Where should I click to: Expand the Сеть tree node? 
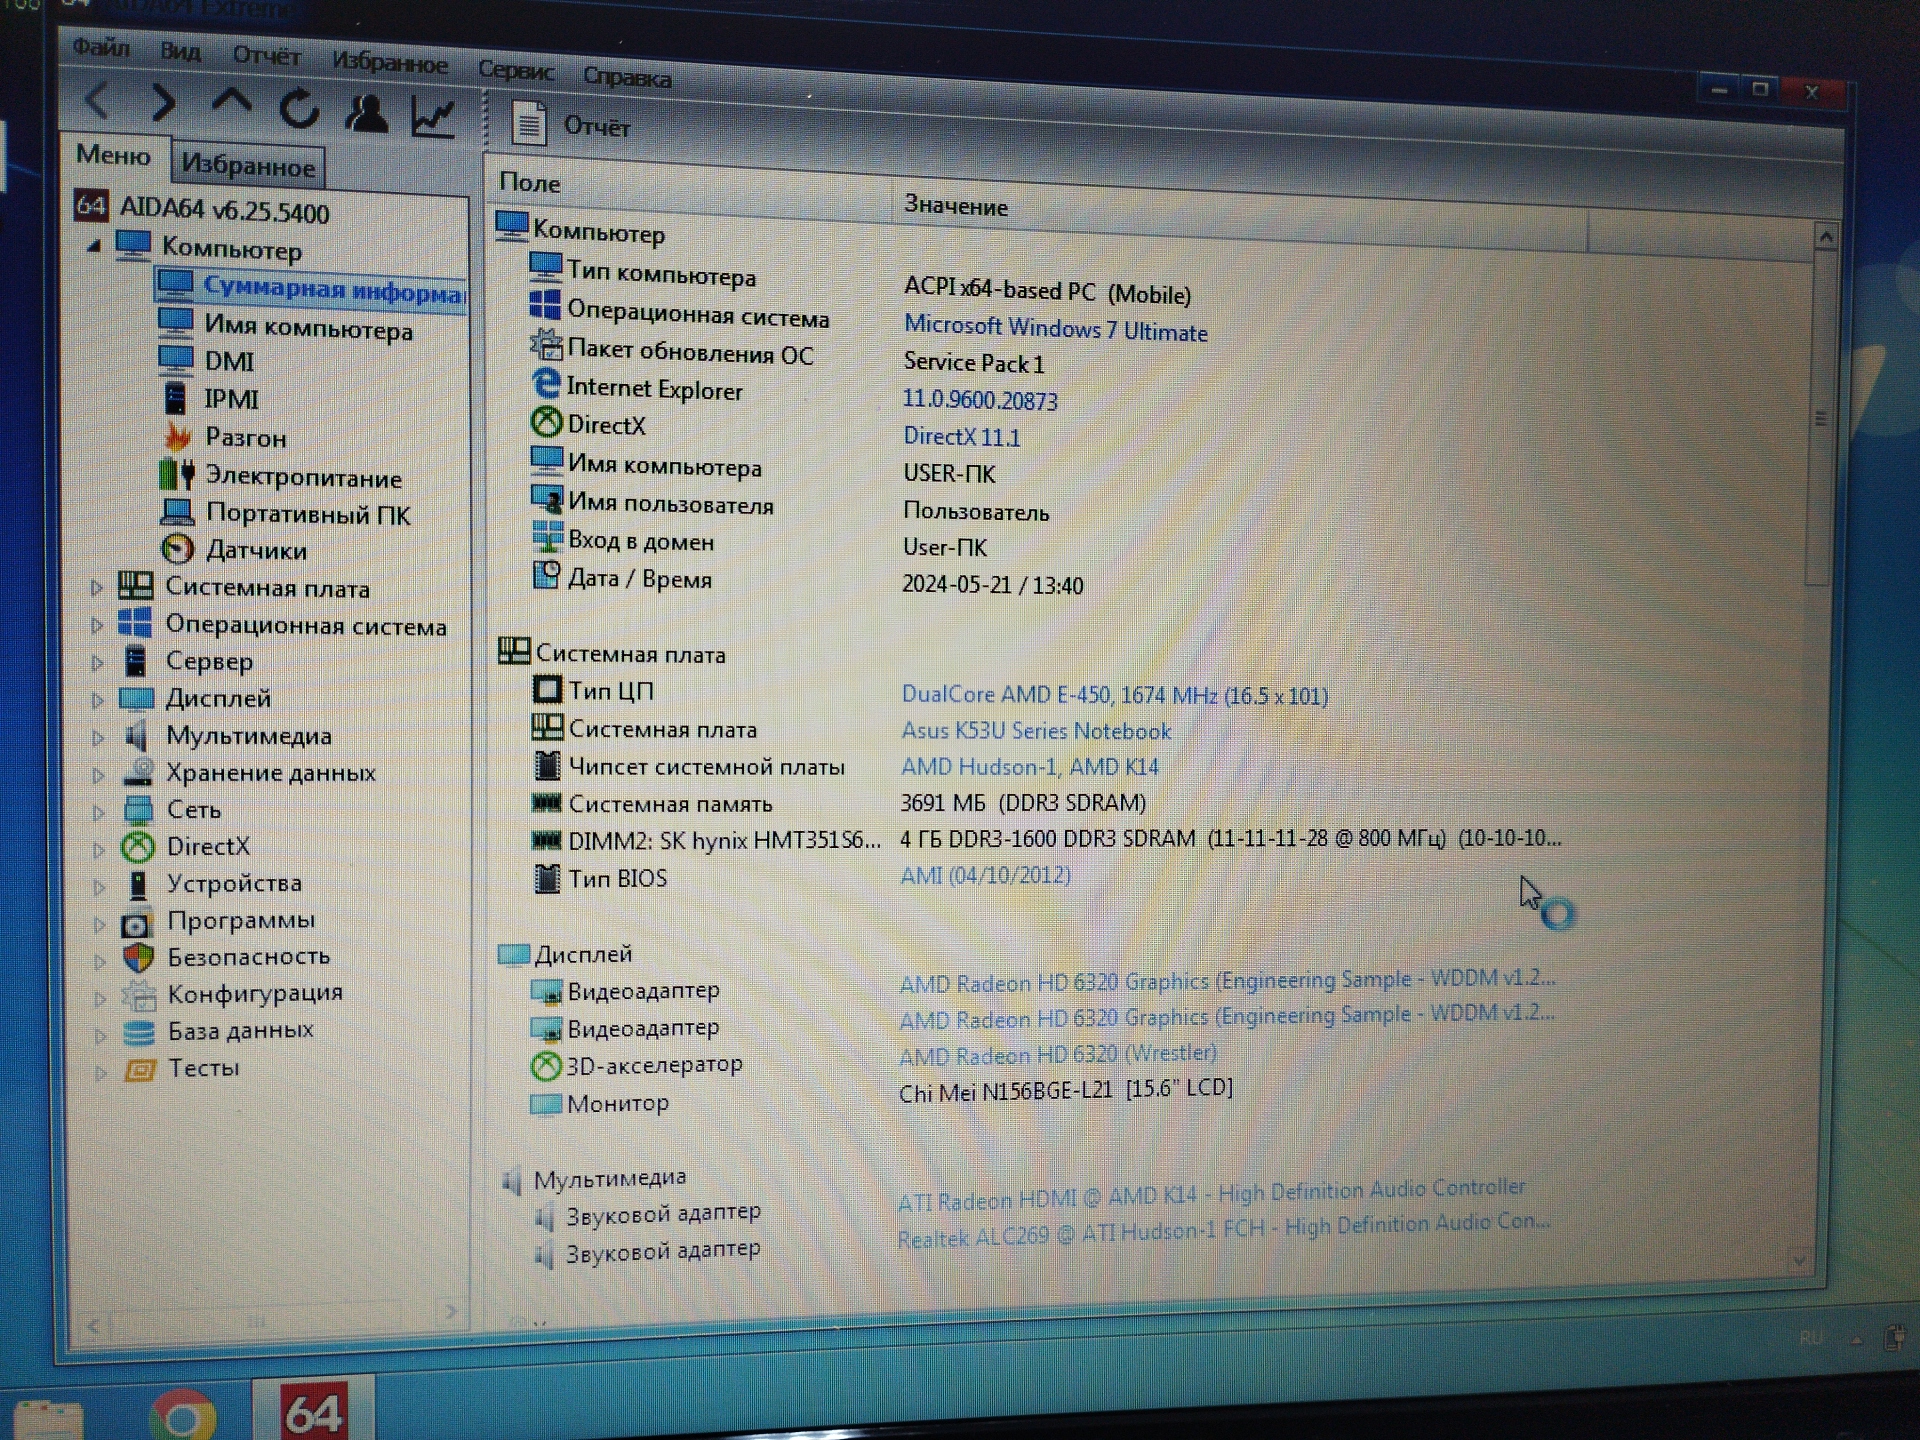[x=98, y=811]
